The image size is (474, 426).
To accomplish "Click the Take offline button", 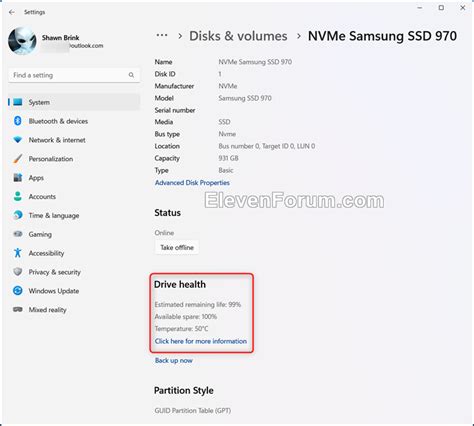I will coord(177,247).
